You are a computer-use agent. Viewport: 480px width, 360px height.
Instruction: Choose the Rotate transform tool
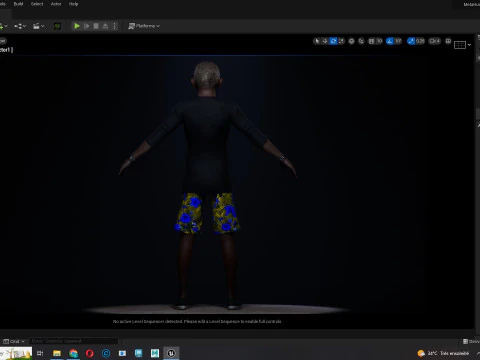tap(333, 41)
